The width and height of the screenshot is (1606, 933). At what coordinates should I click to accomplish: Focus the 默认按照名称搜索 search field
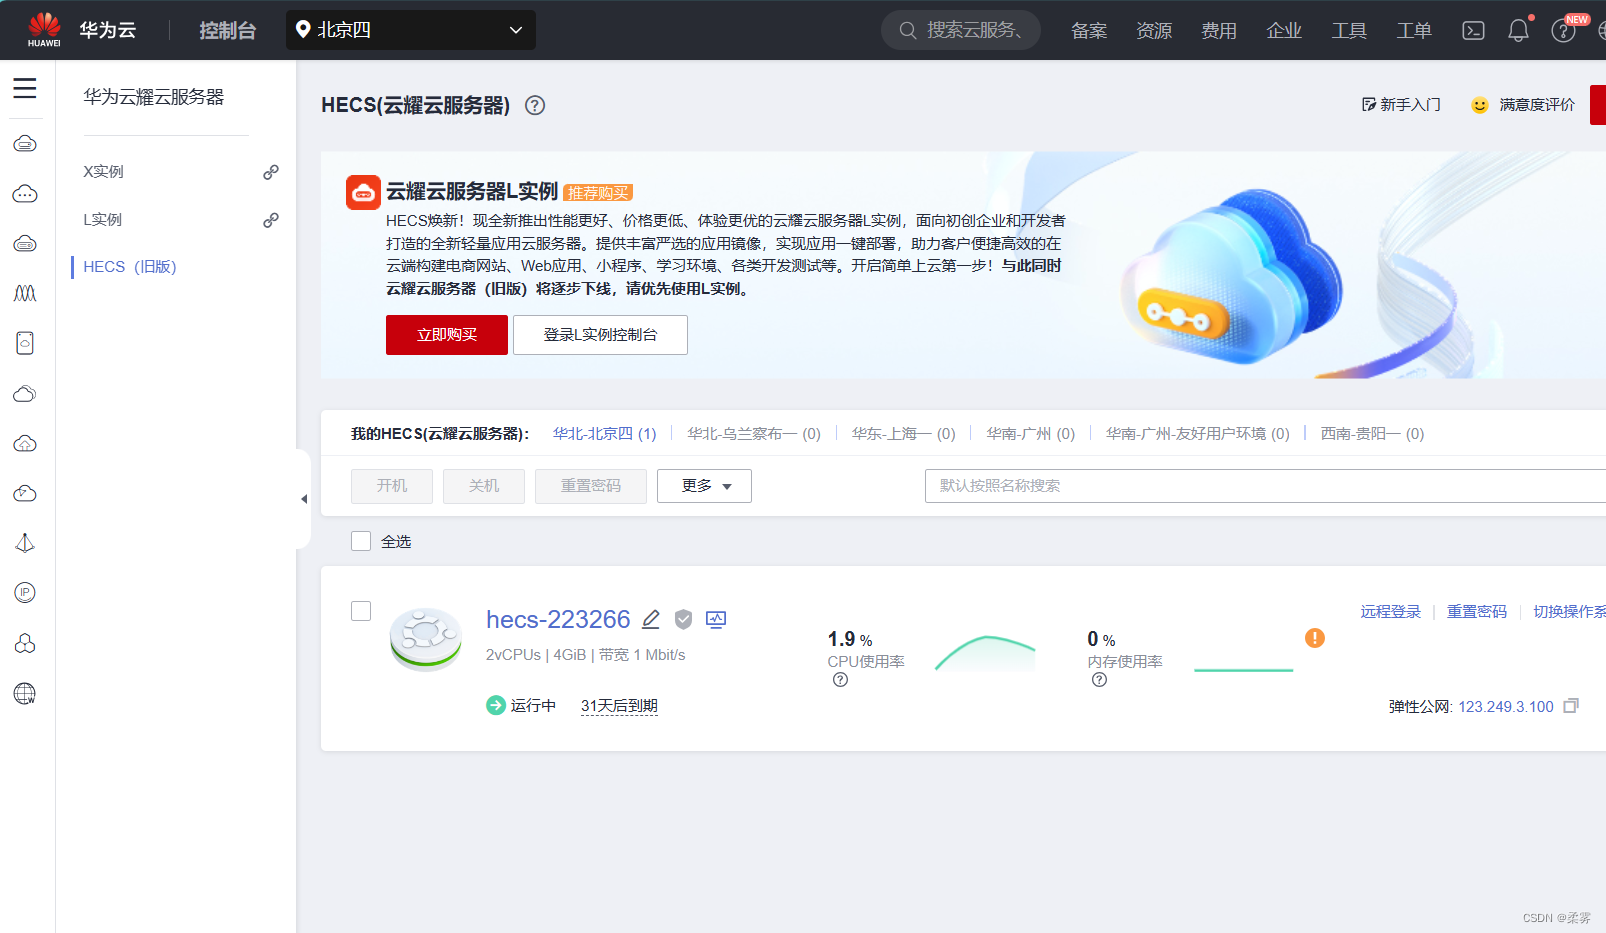point(1265,486)
